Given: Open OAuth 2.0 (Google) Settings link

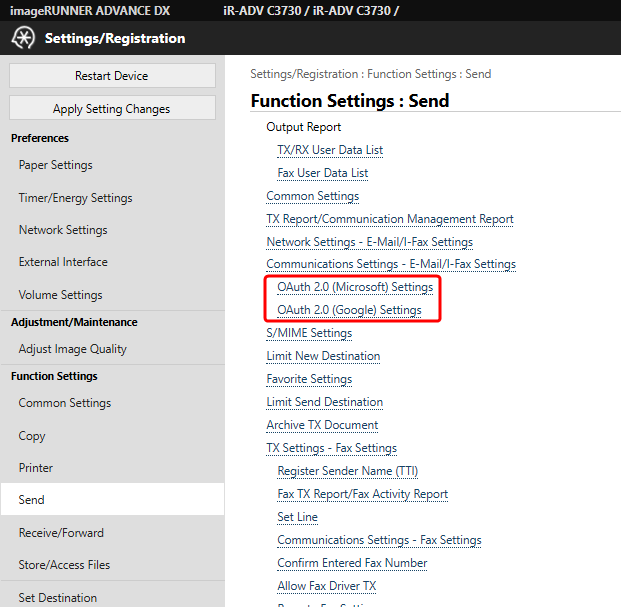Looking at the screenshot, I should 349,310.
